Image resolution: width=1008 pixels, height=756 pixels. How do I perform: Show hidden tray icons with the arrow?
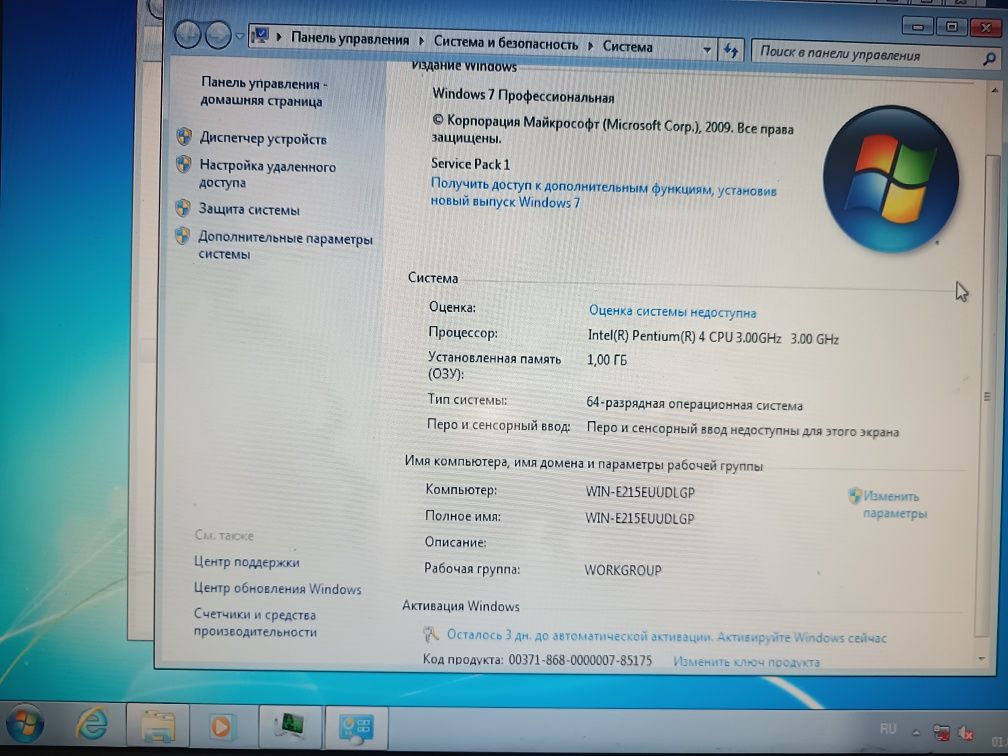[915, 732]
